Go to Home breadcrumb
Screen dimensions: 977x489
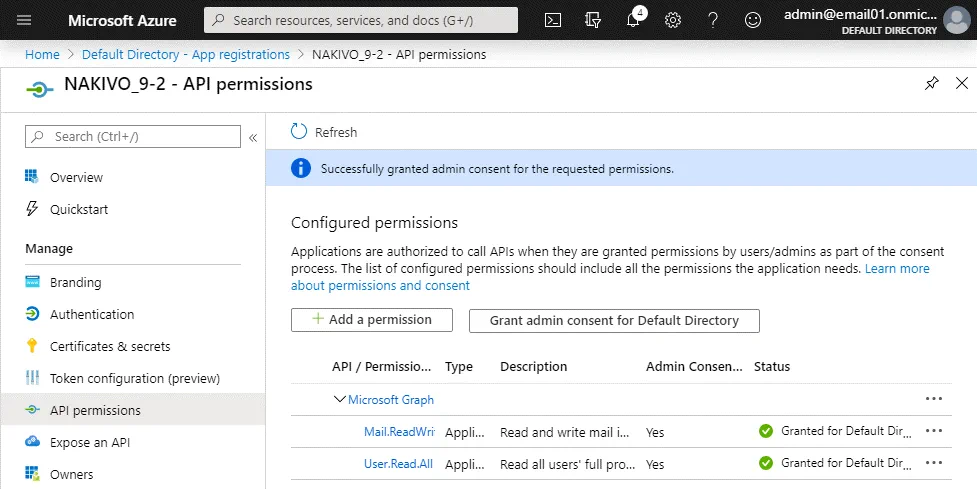tap(42, 54)
